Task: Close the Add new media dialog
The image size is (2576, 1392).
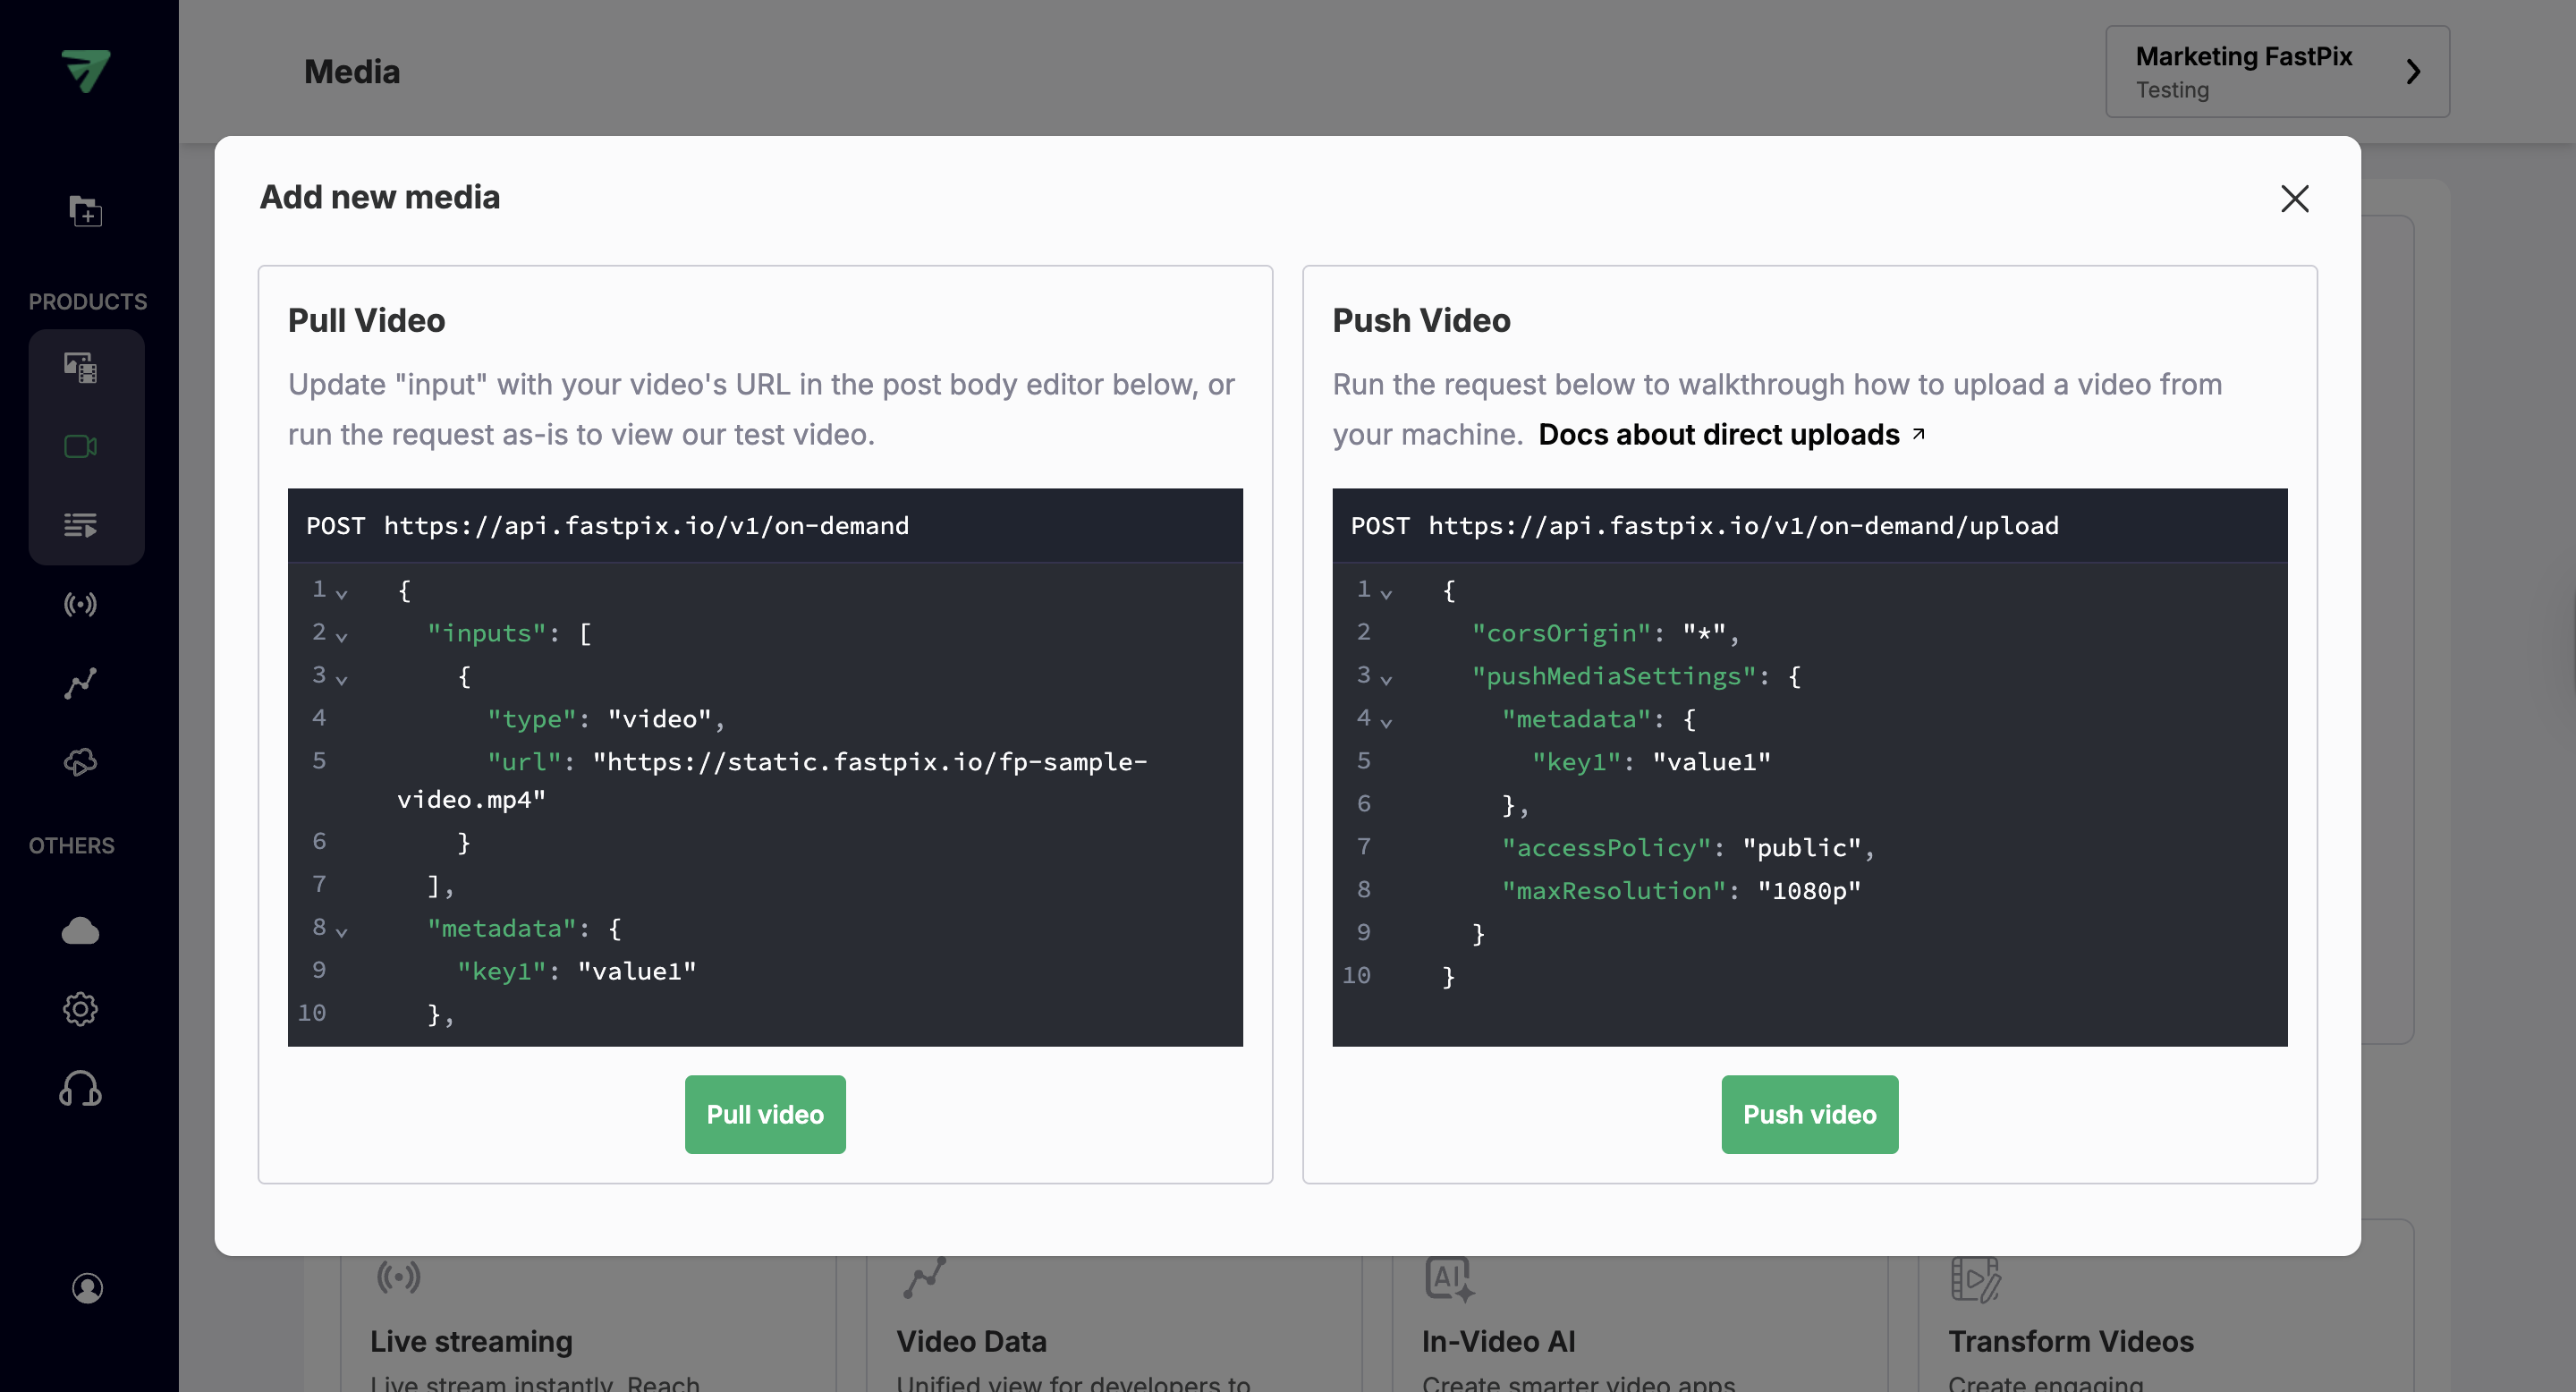Action: click(x=2295, y=198)
